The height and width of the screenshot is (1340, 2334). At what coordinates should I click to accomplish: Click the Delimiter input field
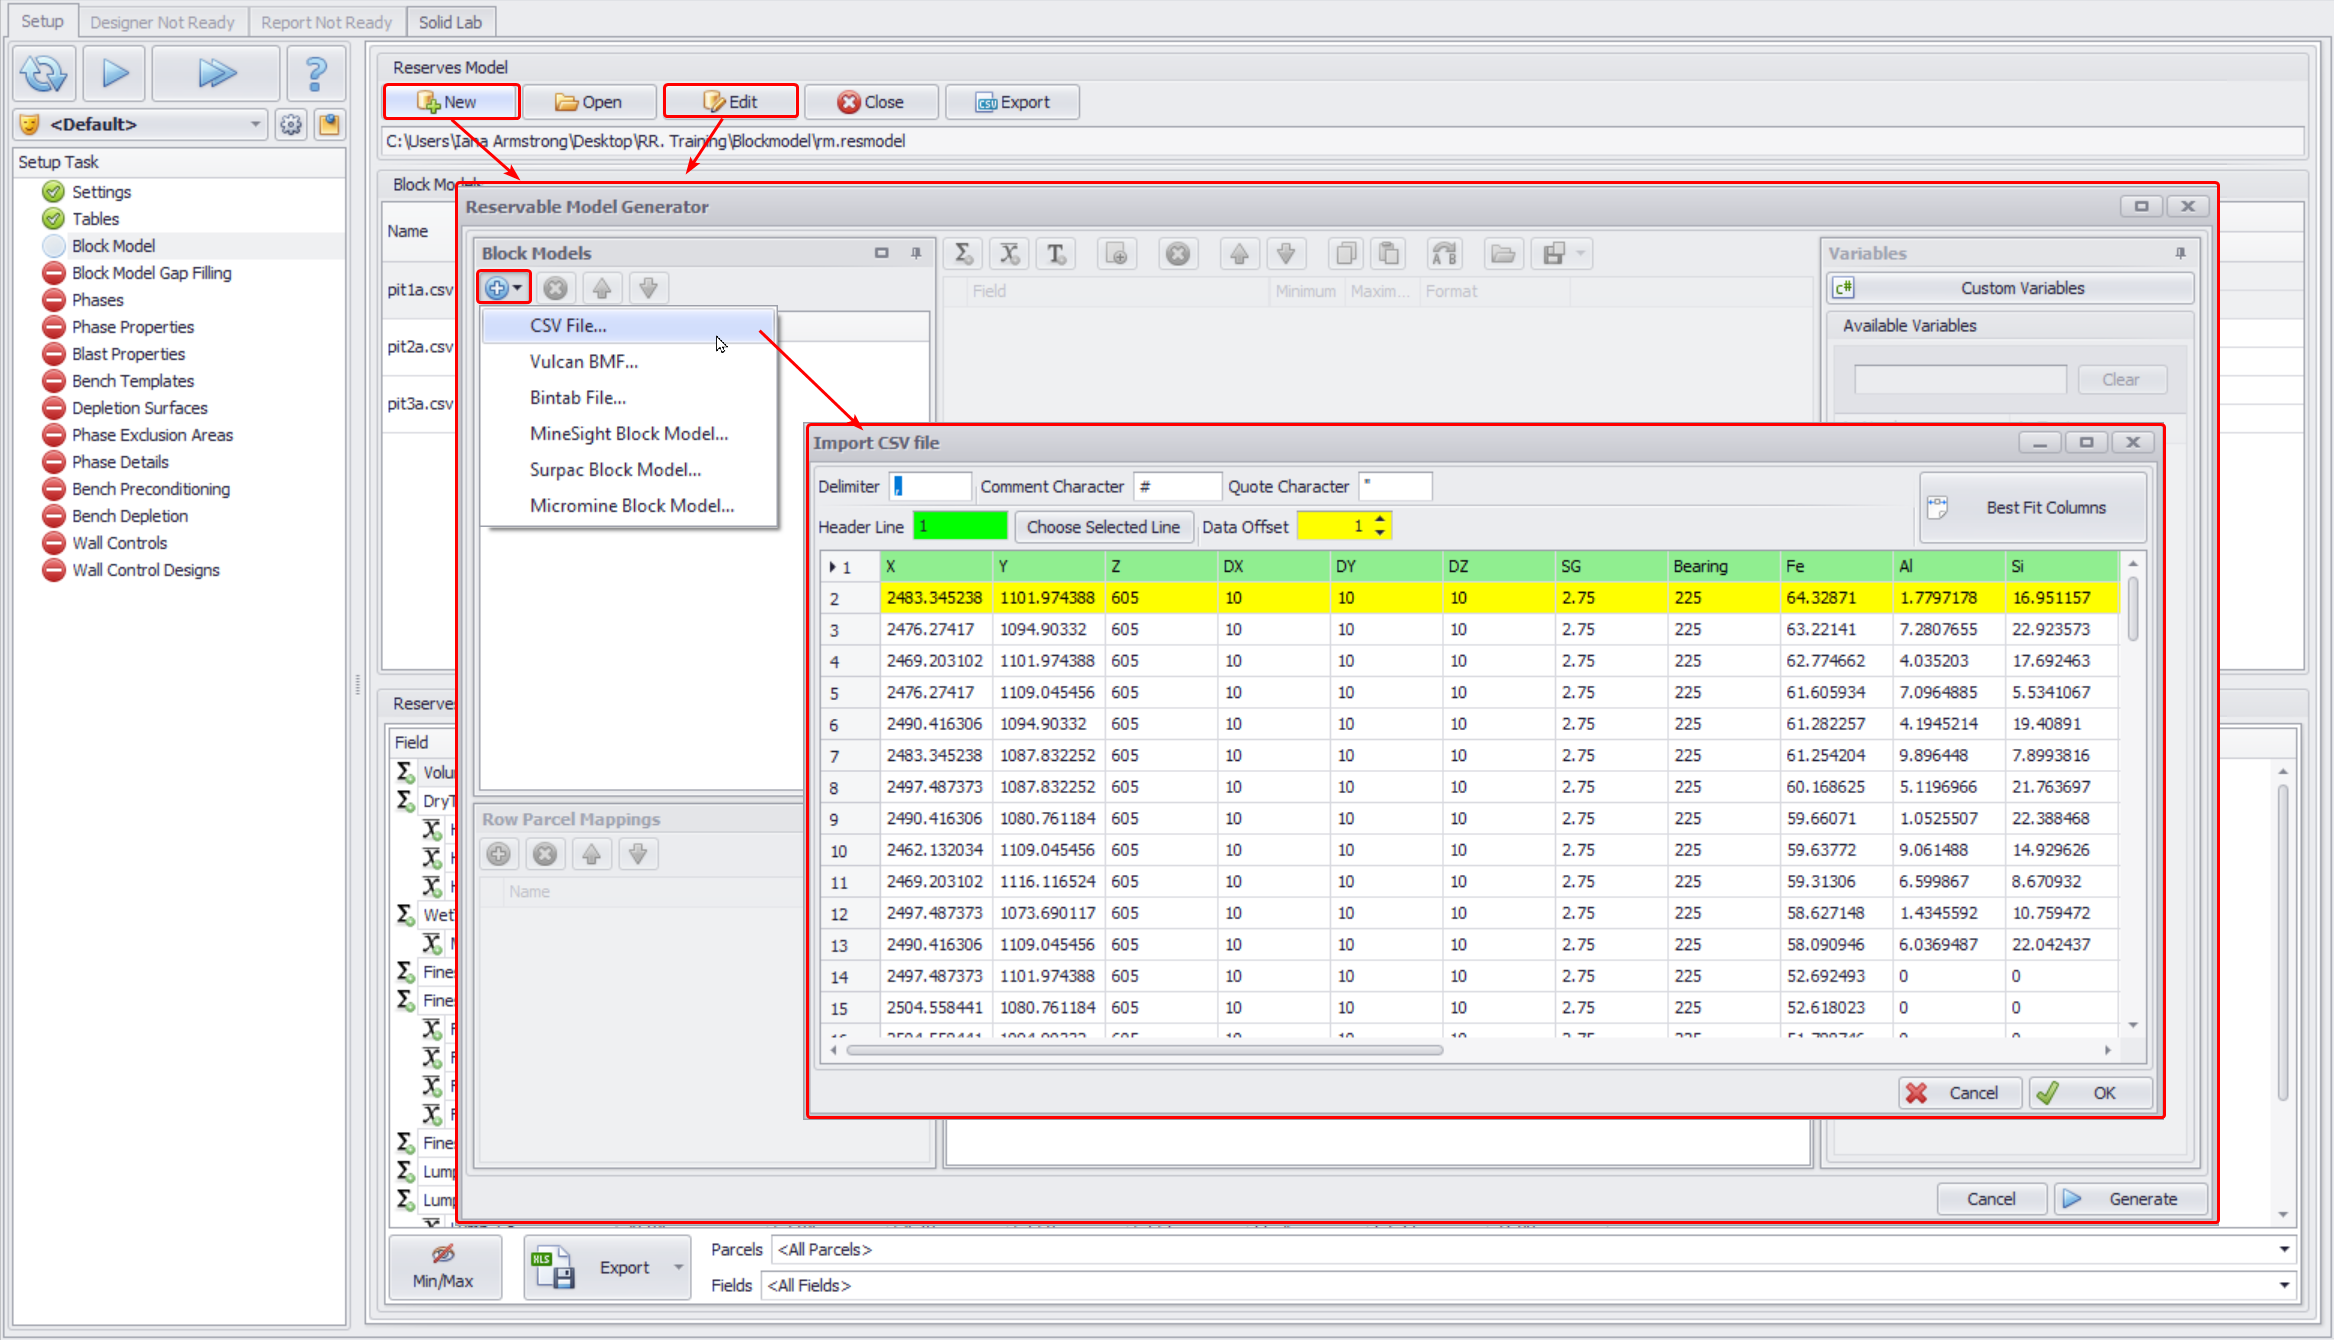coord(930,487)
